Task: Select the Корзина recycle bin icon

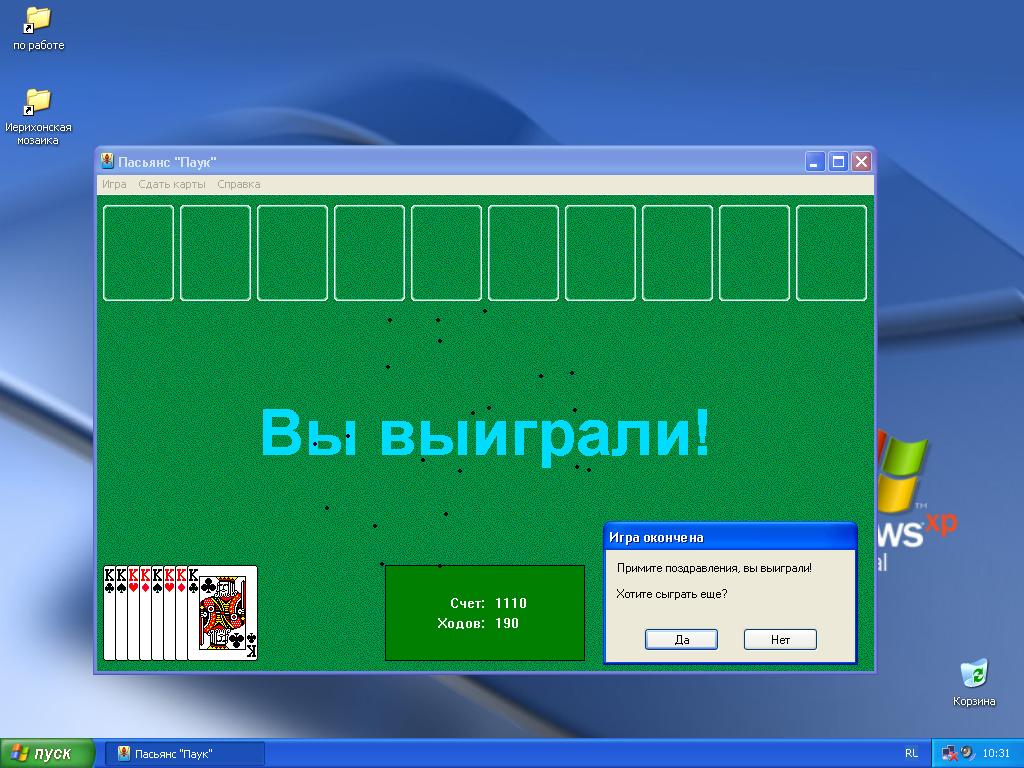Action: (x=974, y=682)
